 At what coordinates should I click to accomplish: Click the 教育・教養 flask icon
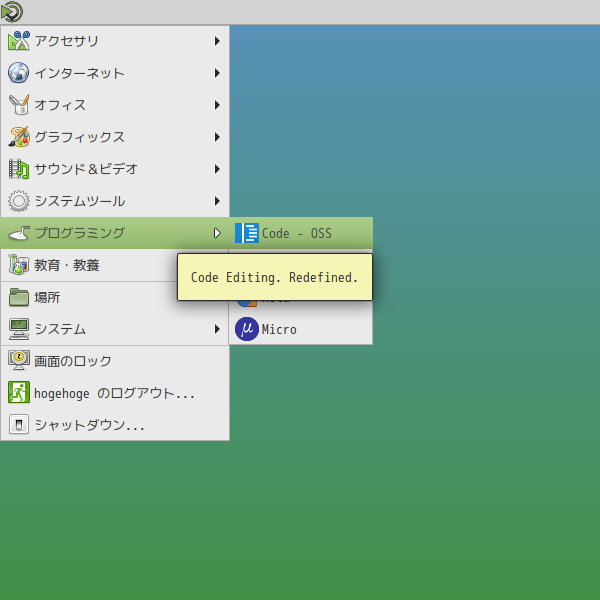tap(19, 265)
